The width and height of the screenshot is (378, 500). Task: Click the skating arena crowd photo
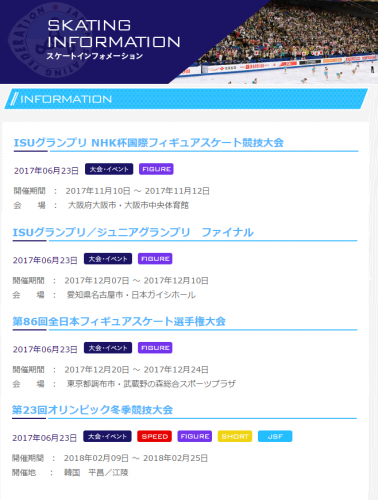(287, 42)
